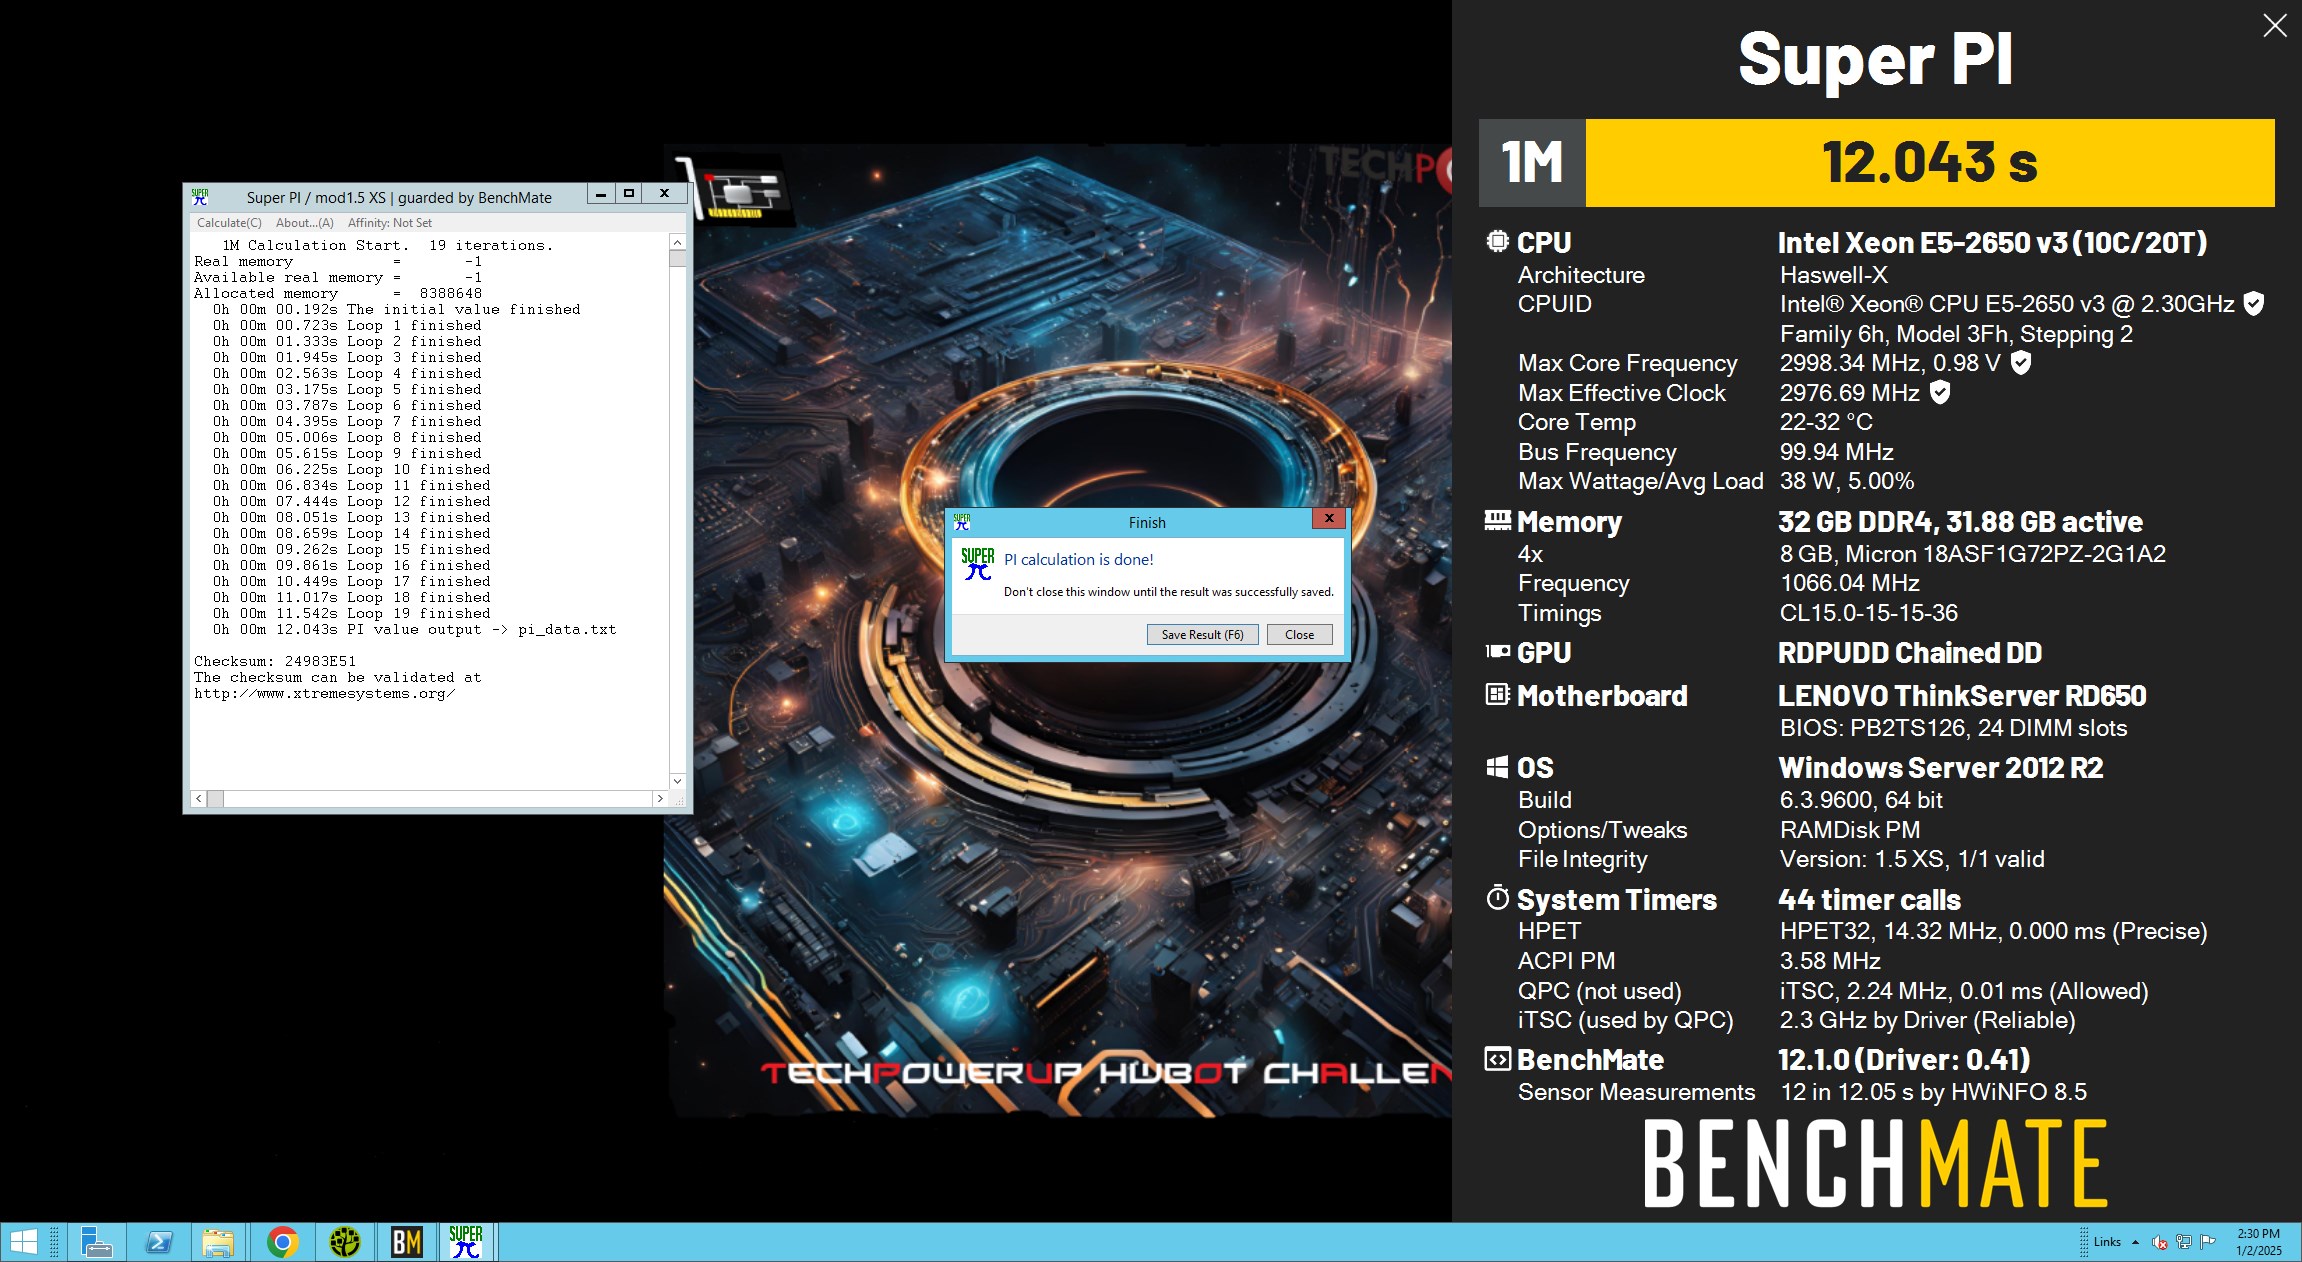Open Windows PowerShell from the taskbar

pos(159,1242)
